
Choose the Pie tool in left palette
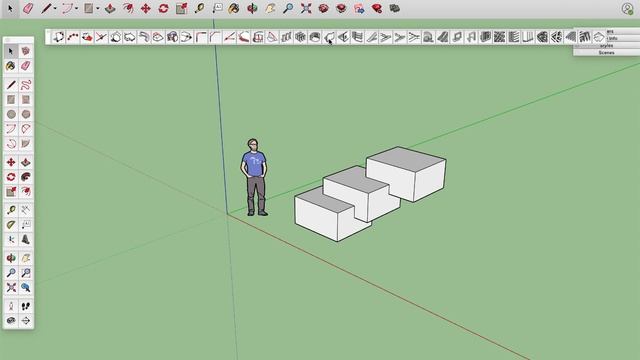click(x=26, y=144)
